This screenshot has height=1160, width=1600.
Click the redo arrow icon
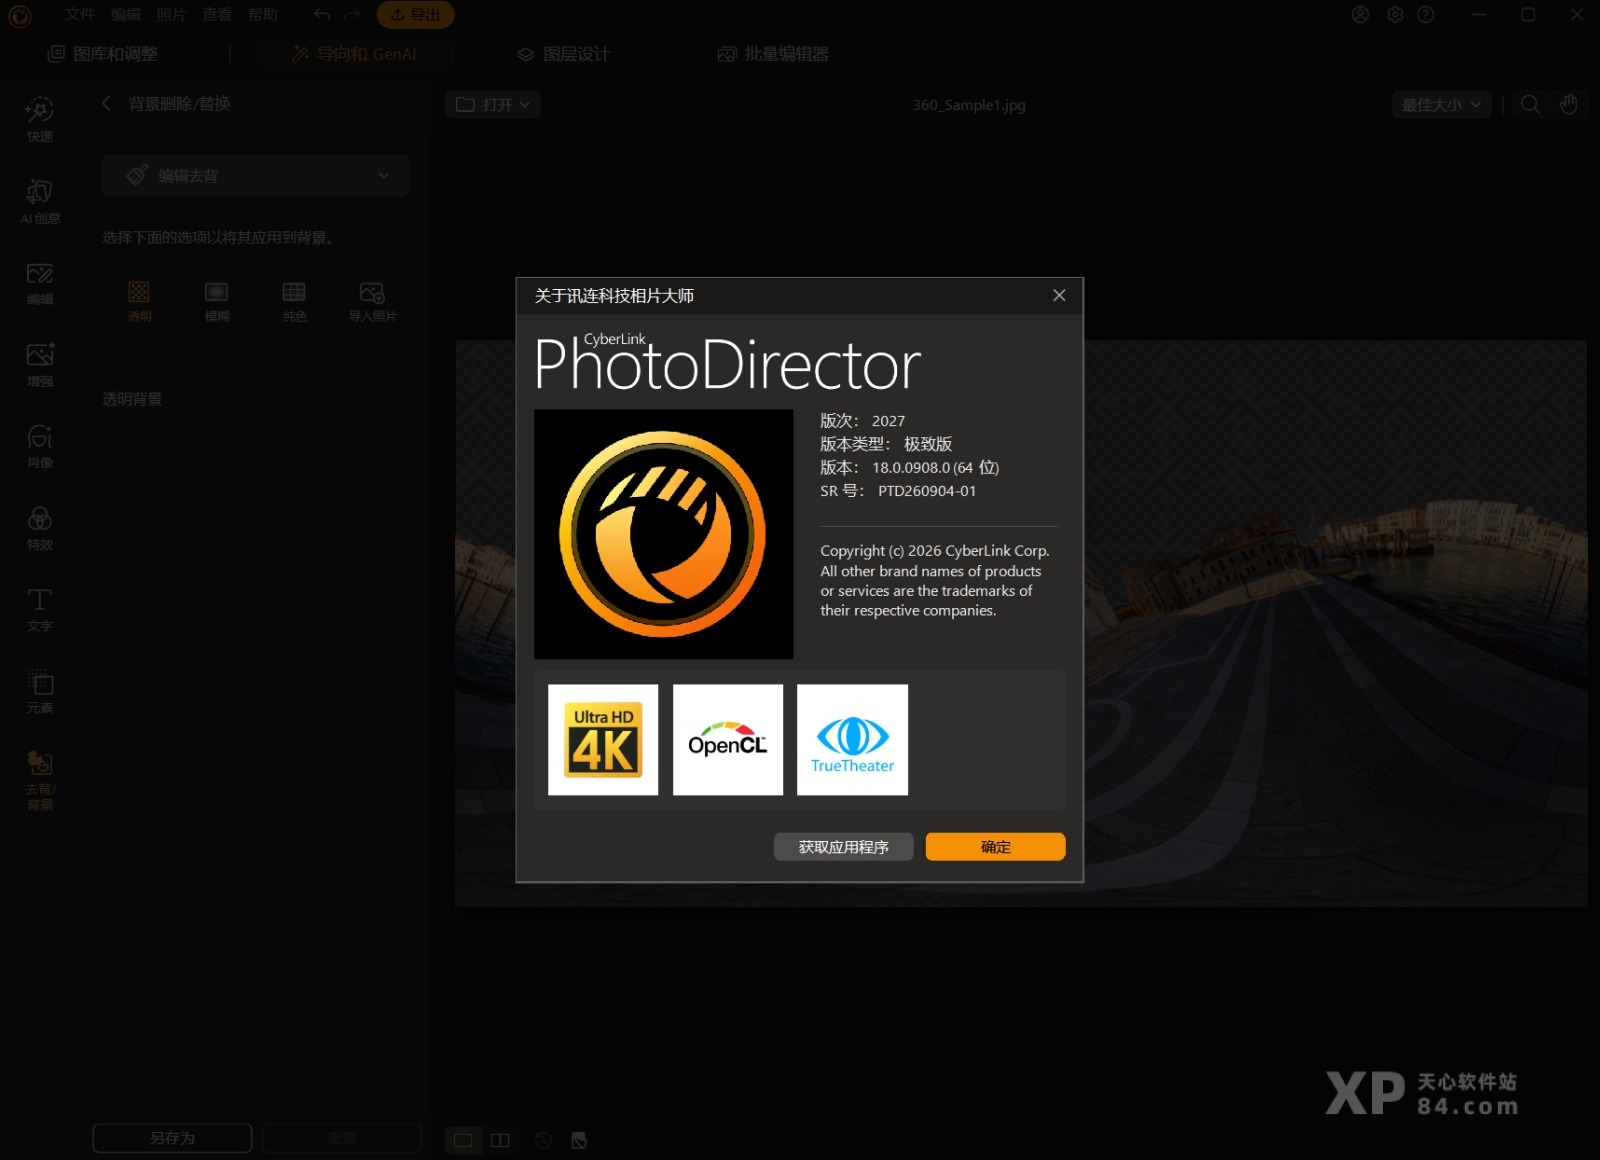pos(351,14)
